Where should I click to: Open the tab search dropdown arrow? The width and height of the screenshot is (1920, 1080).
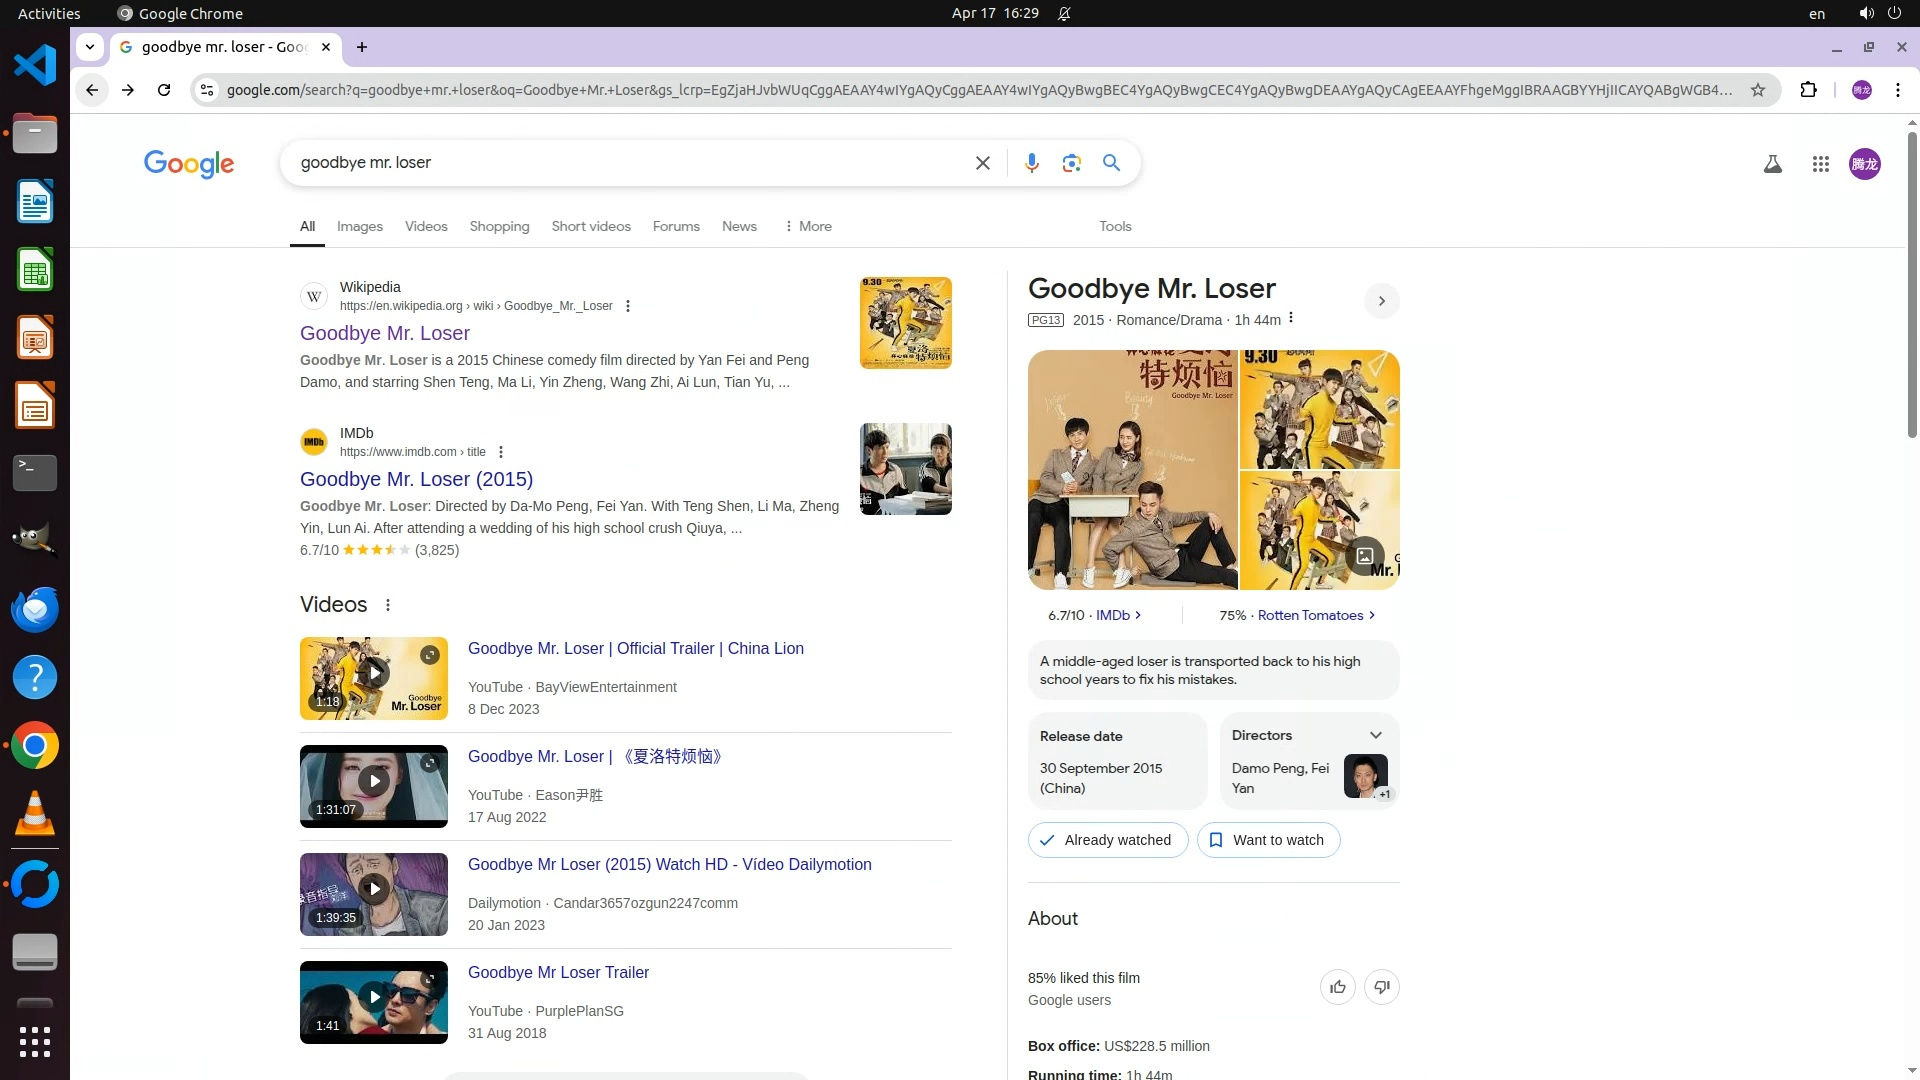90,47
